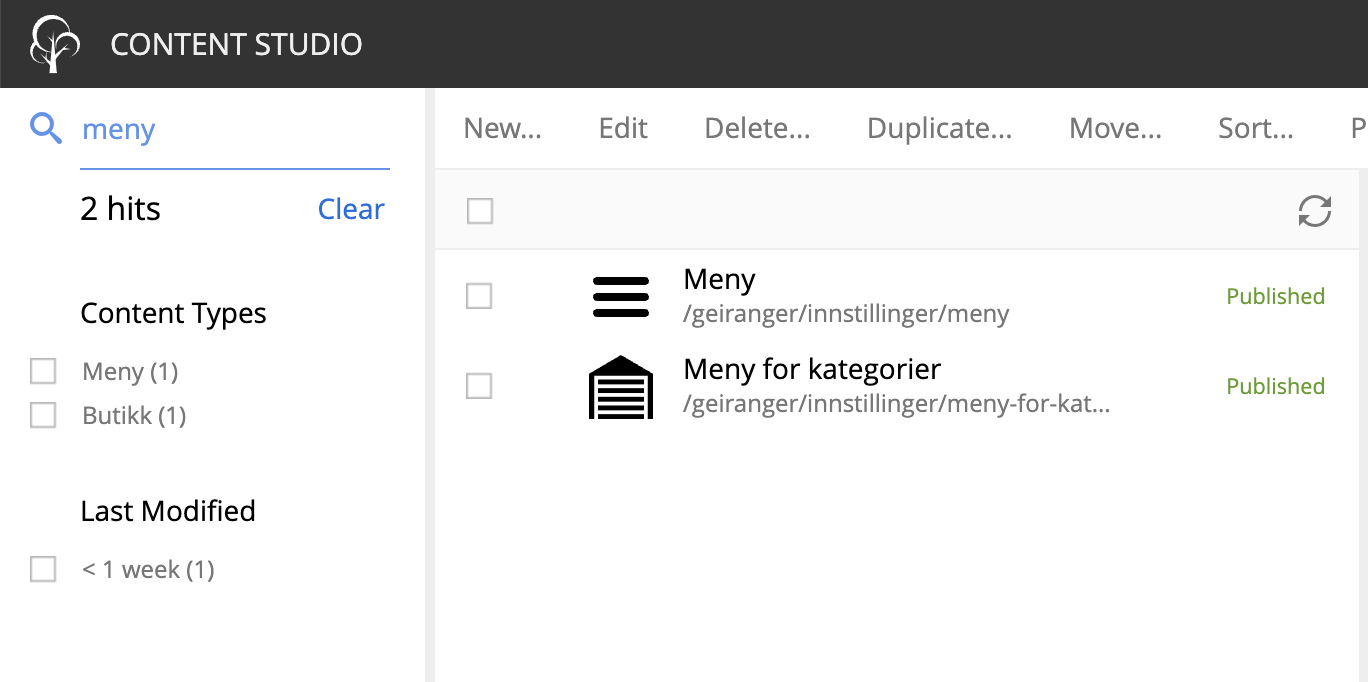The height and width of the screenshot is (682, 1368).
Task: Refresh the content grid
Action: coord(1314,211)
